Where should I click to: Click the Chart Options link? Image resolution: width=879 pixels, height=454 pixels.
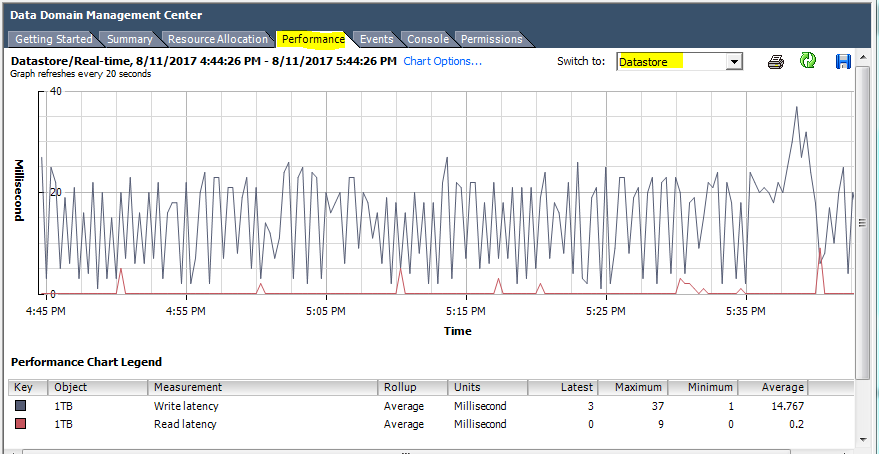(442, 61)
